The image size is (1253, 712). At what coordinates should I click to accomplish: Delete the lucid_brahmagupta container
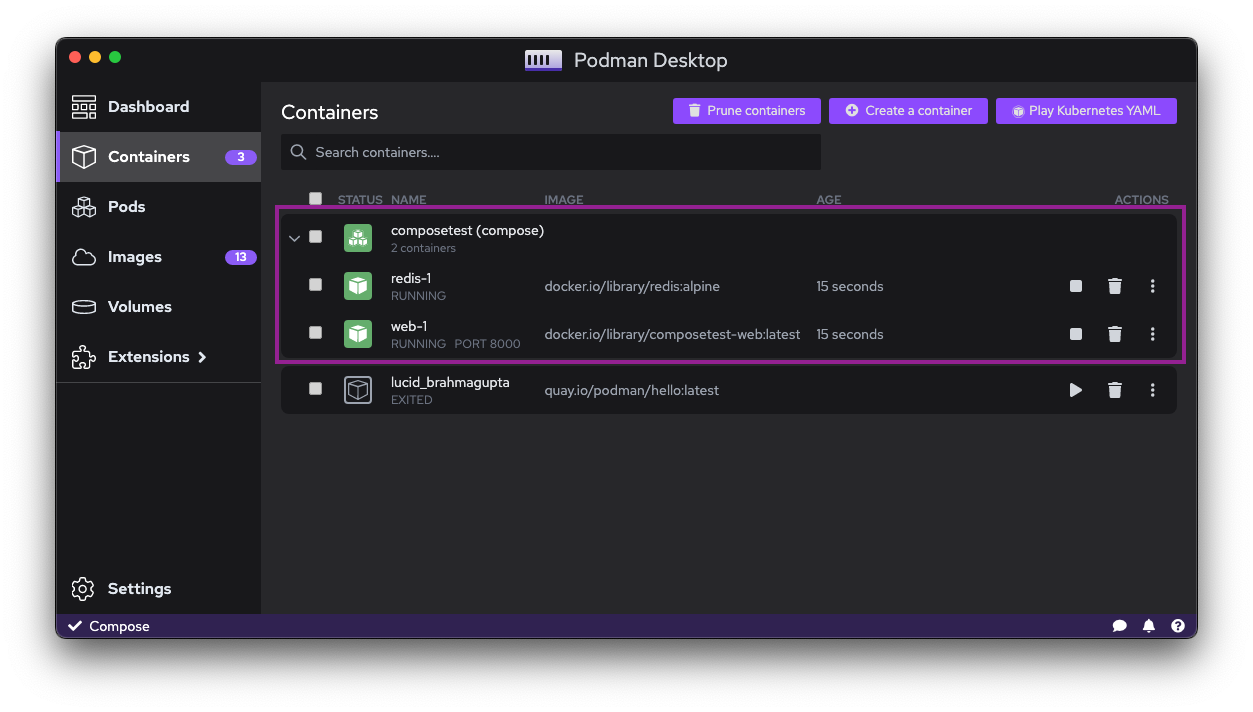point(1115,390)
